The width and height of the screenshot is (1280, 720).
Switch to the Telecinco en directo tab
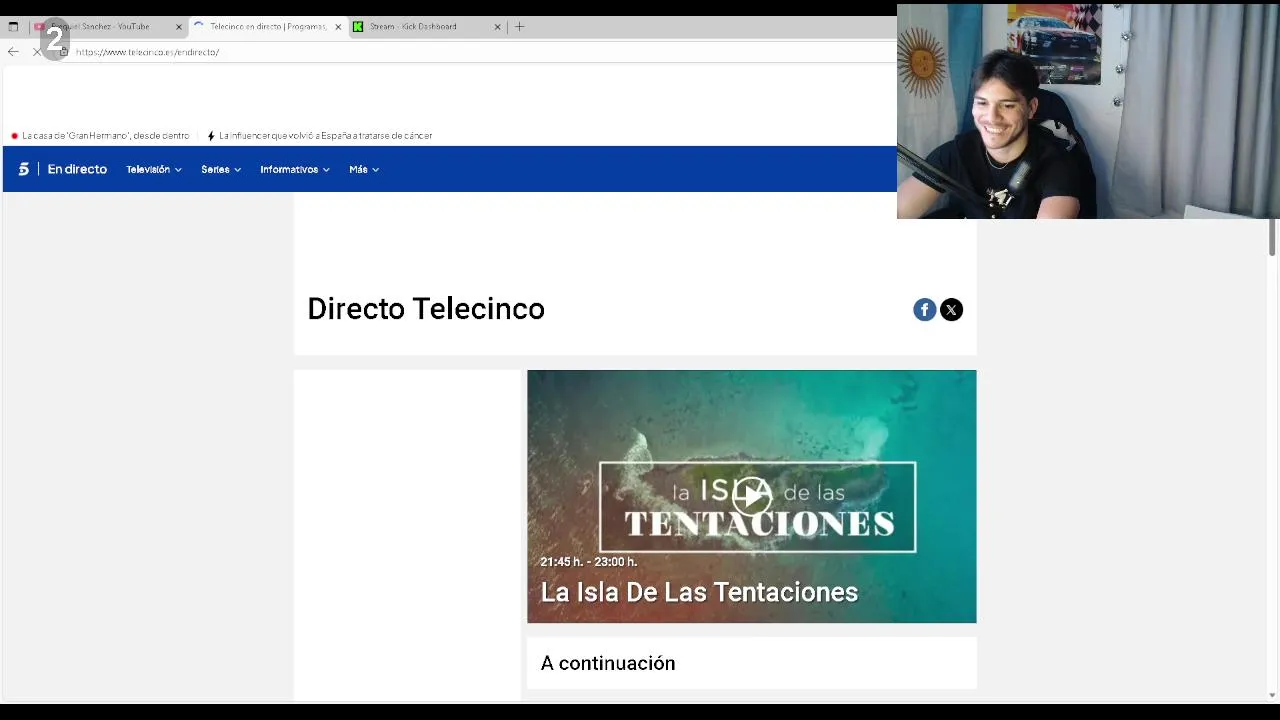point(267,27)
